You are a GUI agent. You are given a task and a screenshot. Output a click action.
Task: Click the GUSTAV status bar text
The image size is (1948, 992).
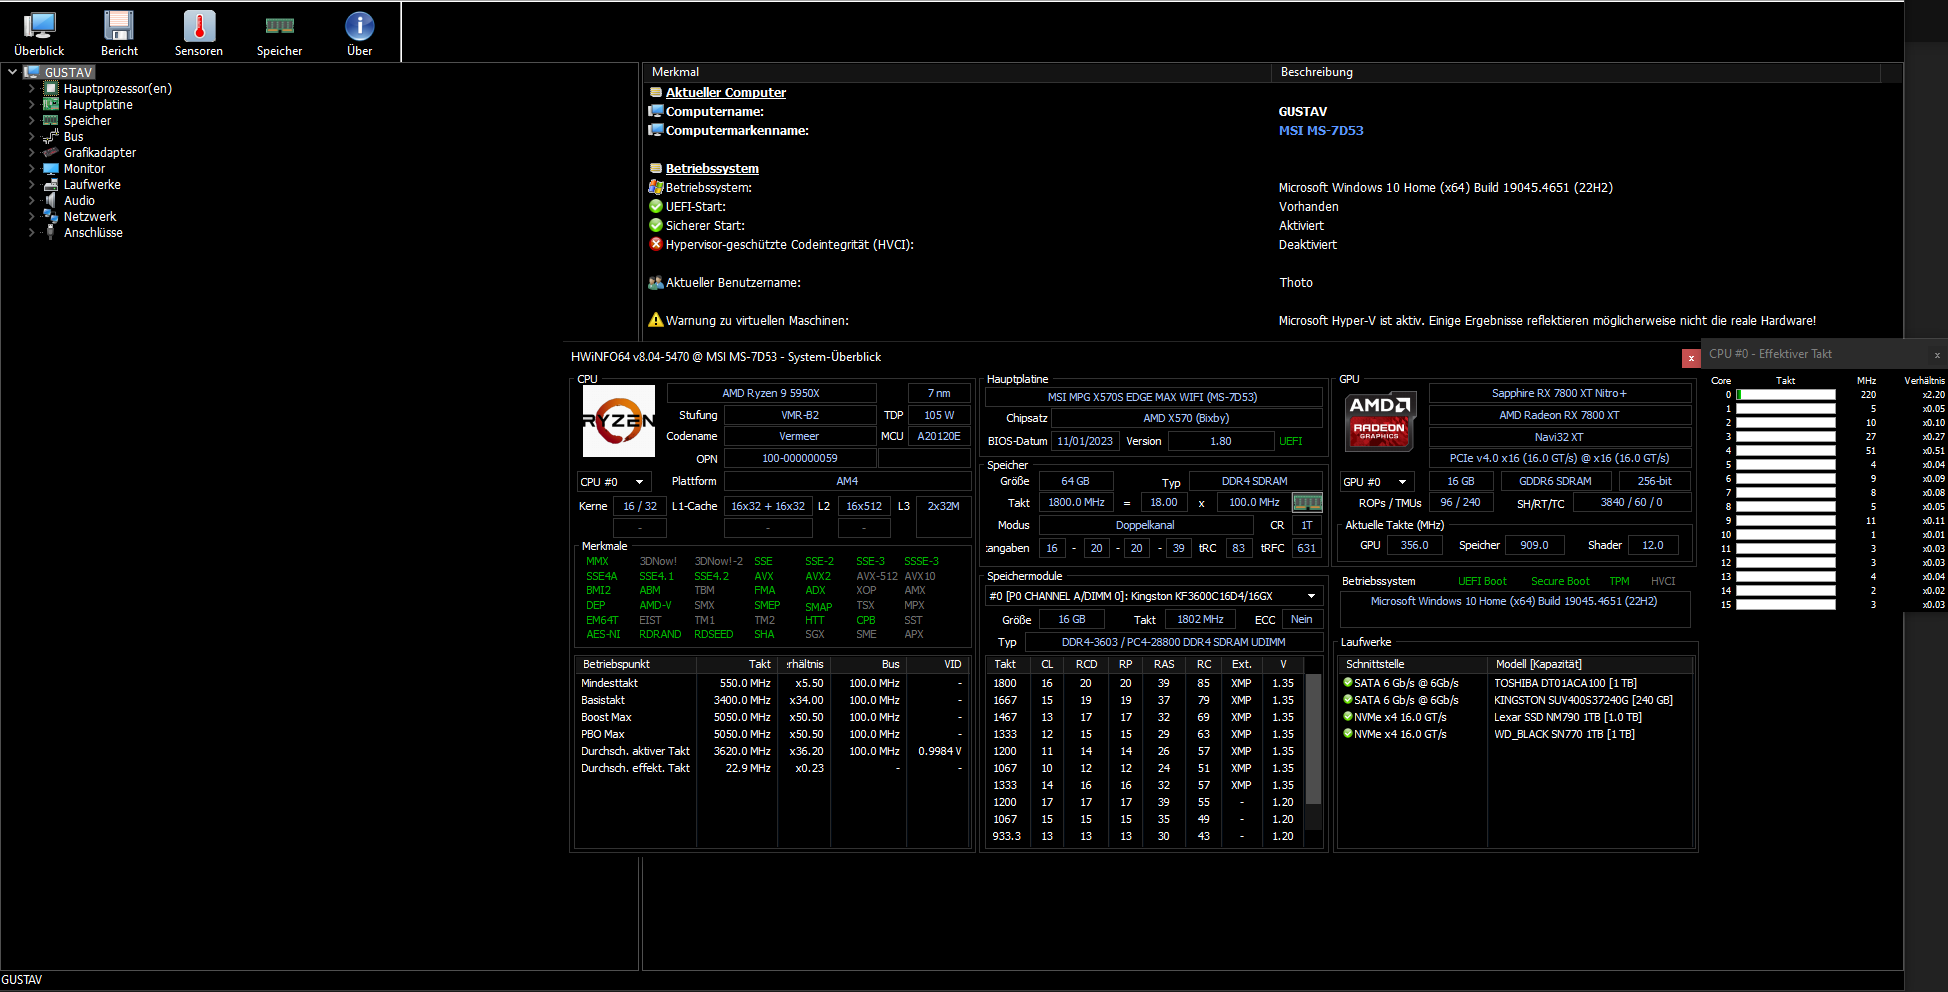tap(22, 980)
